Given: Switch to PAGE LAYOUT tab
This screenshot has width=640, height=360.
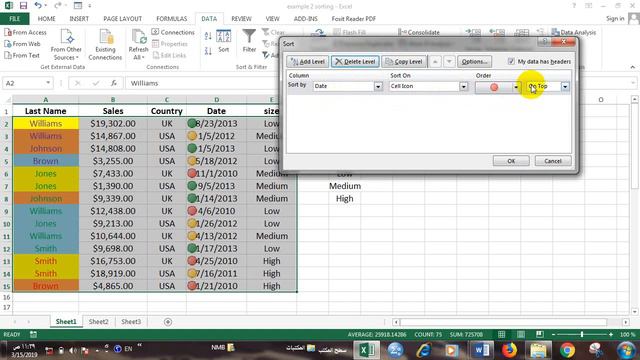Looking at the screenshot, I should [x=122, y=19].
